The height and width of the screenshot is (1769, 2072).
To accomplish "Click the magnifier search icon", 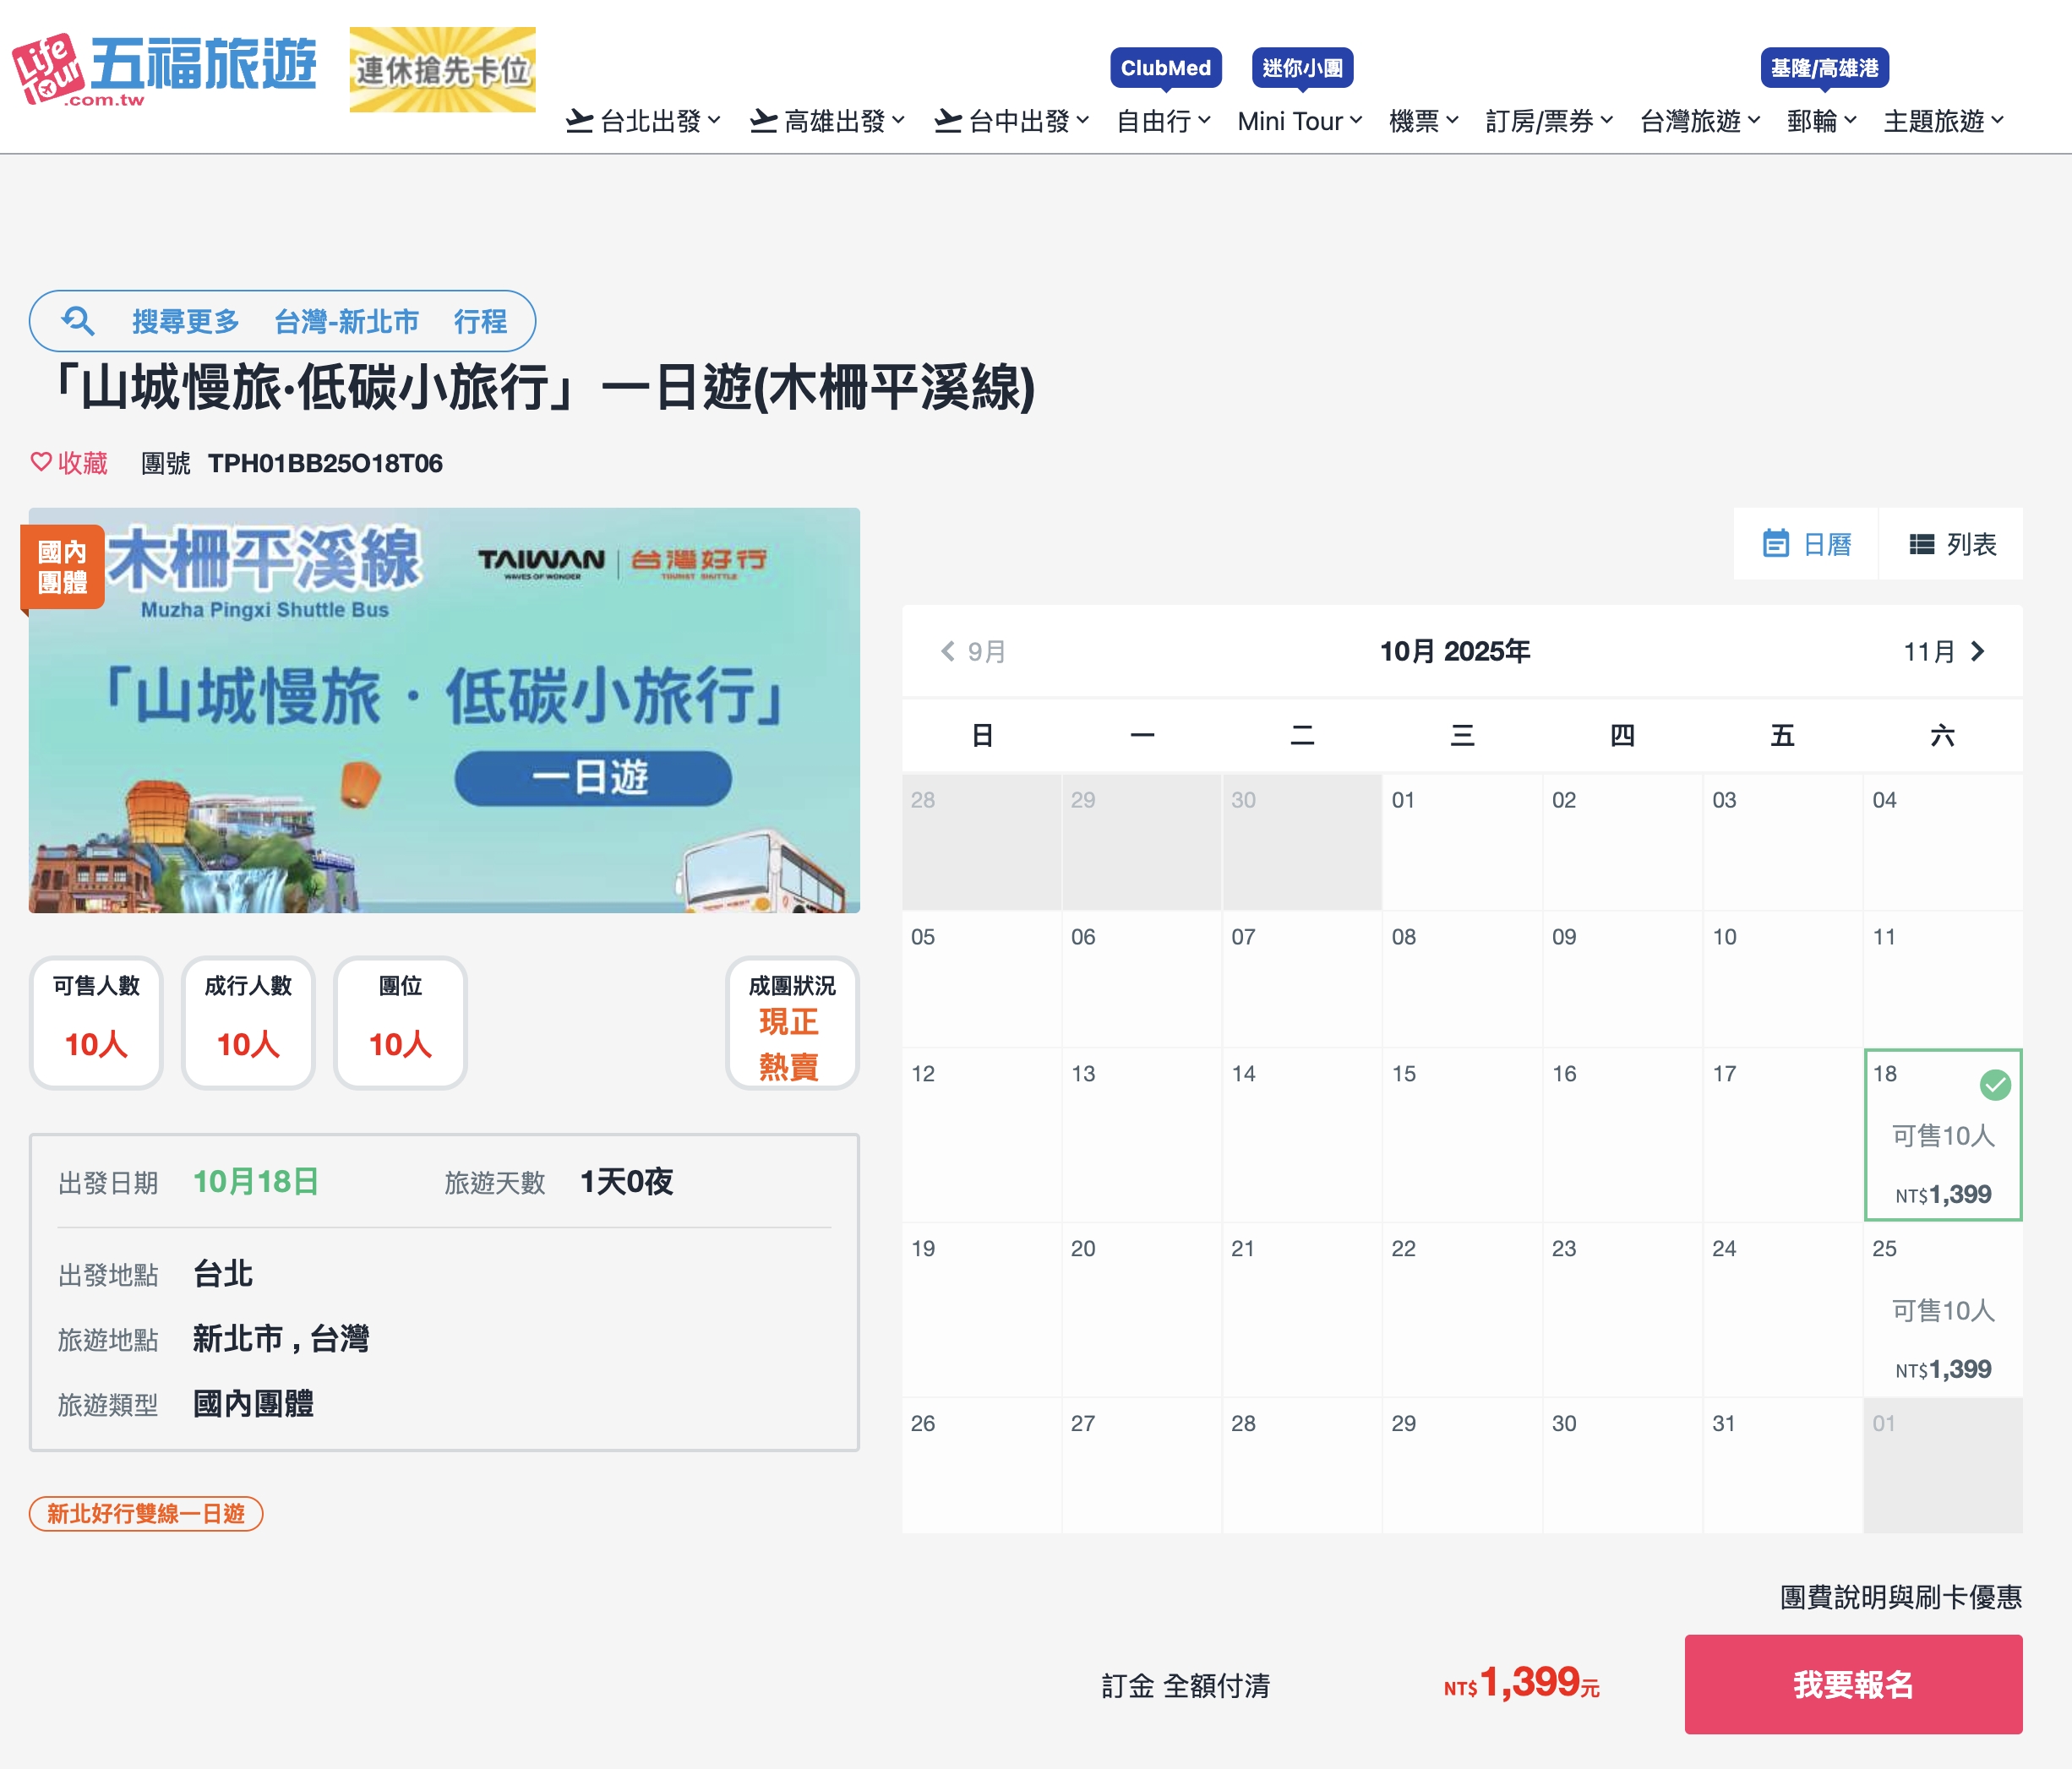I will (x=78, y=321).
